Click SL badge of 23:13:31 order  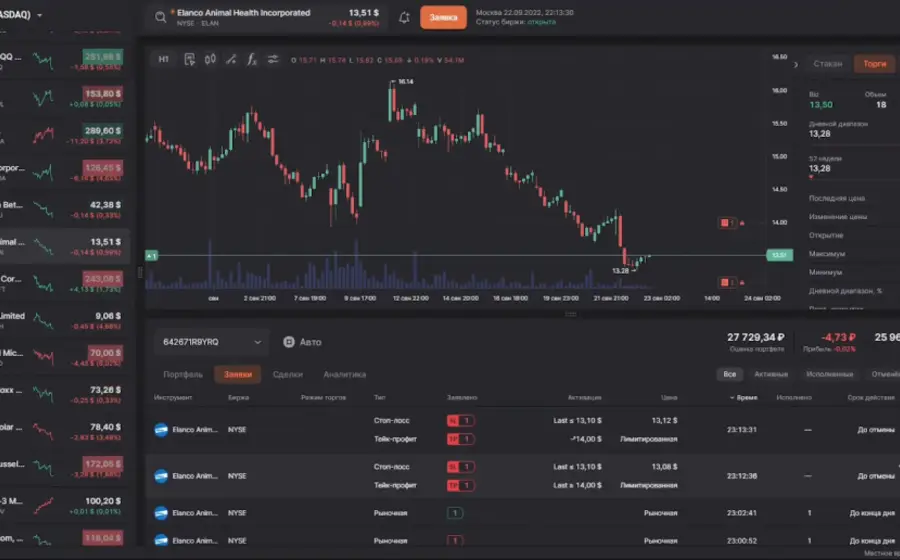pyautogui.click(x=460, y=421)
